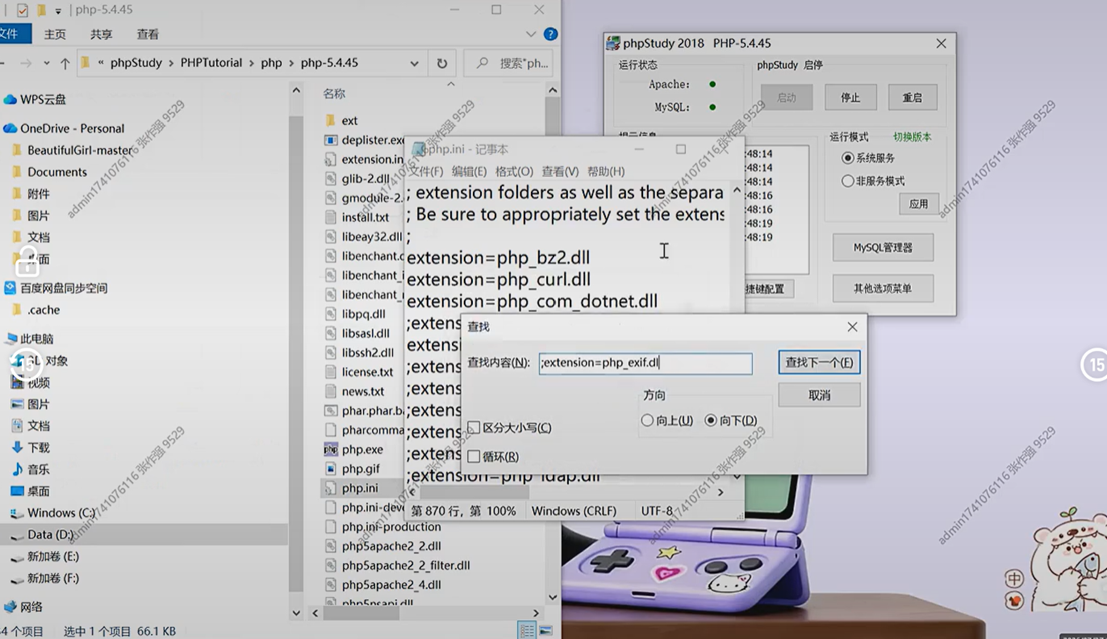Viewport: 1107px width, 639px height.
Task: Click 取消 in the find dialog
Action: pos(819,395)
